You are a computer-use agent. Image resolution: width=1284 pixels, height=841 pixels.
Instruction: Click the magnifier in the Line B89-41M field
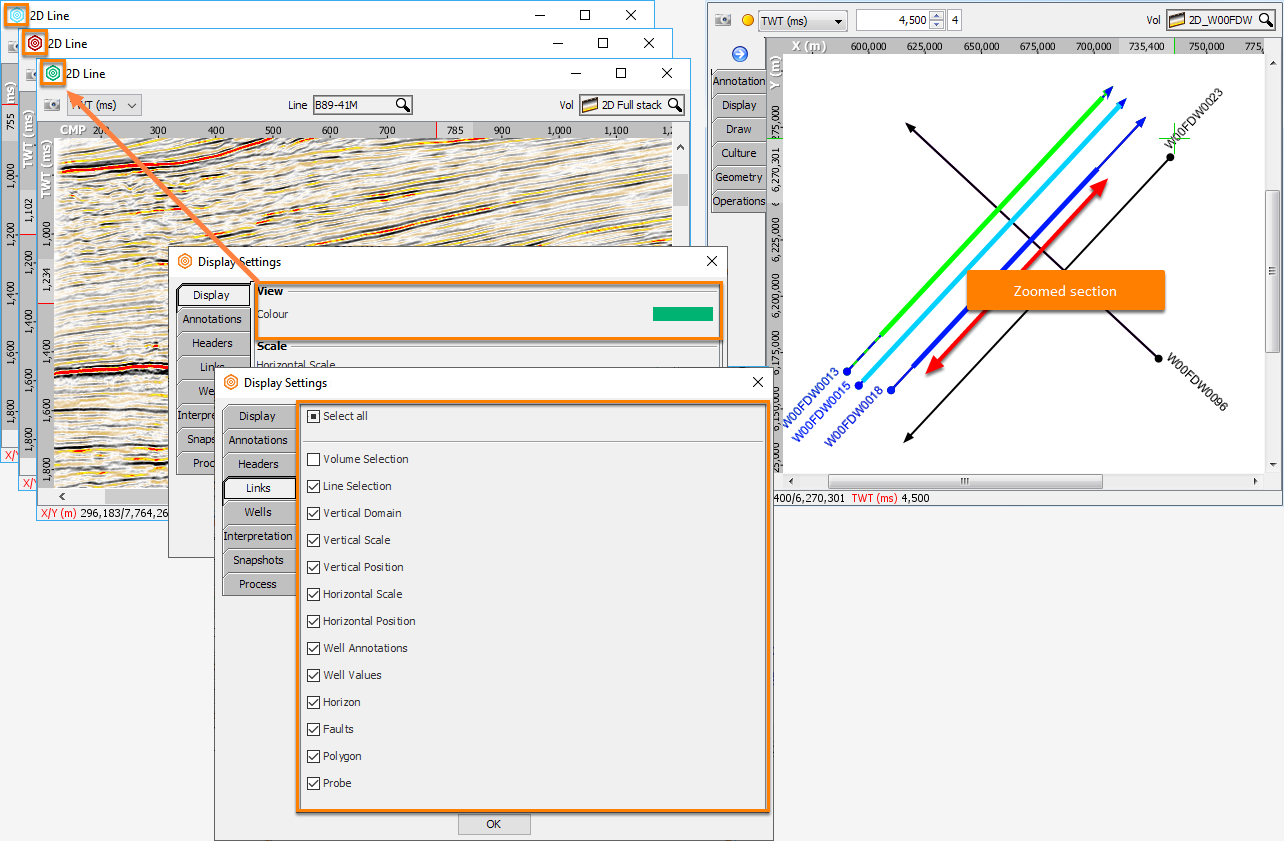tap(402, 105)
